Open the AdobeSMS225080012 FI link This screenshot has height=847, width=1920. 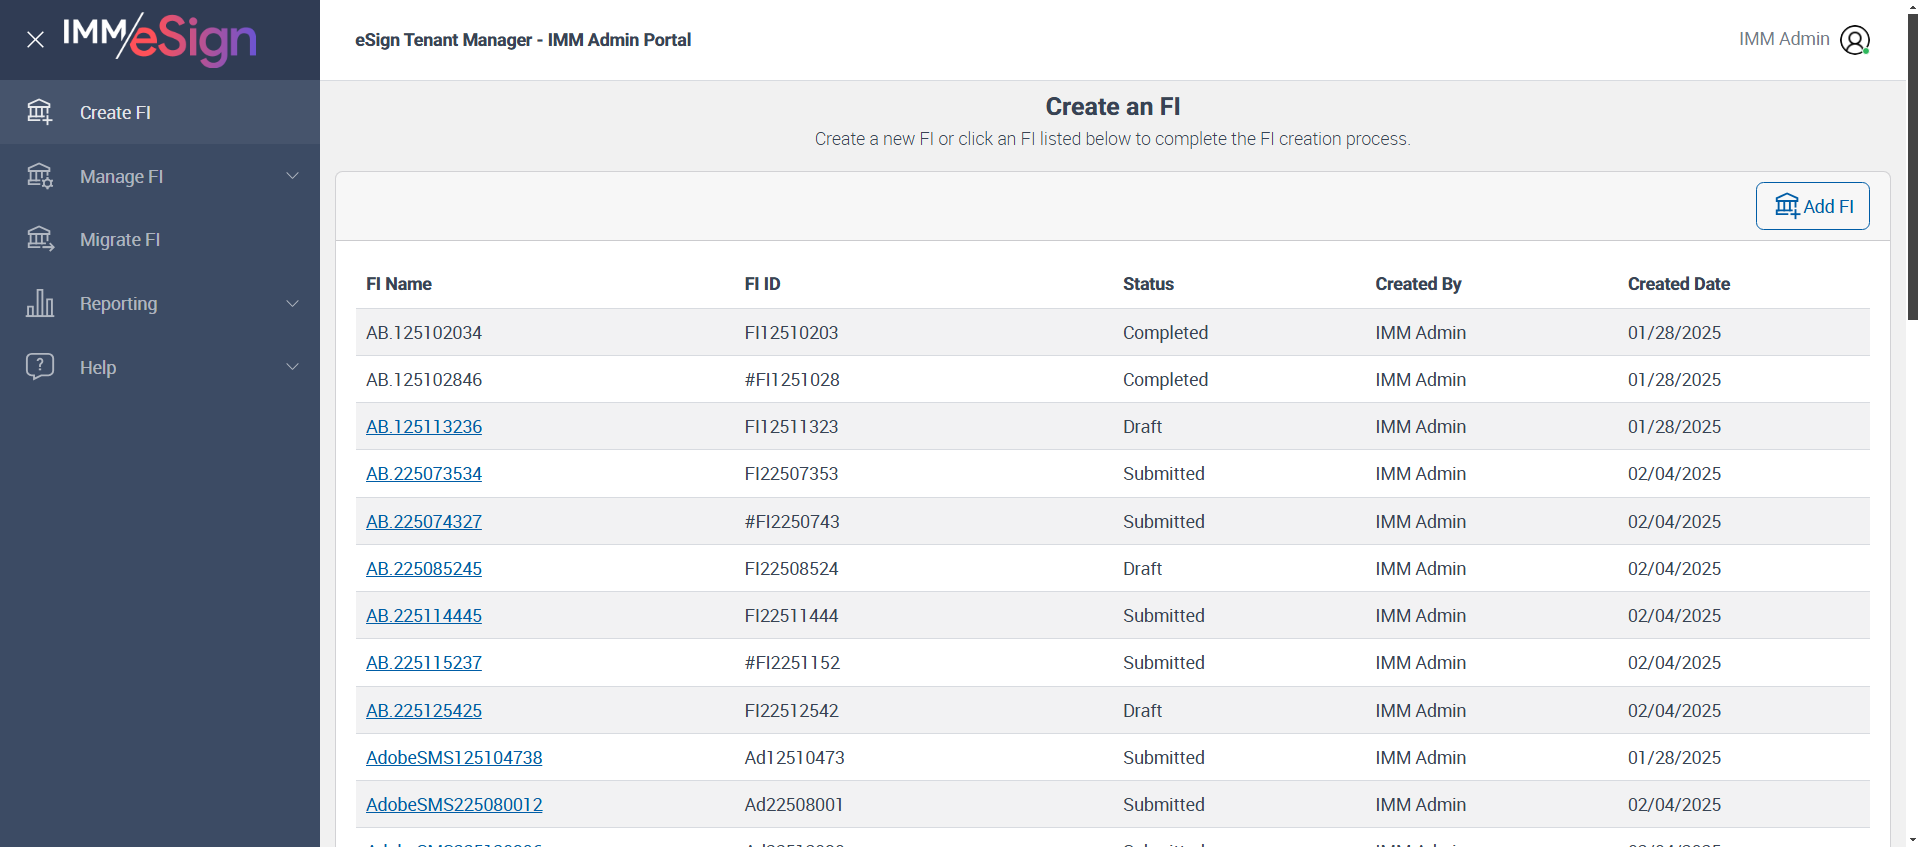point(454,805)
